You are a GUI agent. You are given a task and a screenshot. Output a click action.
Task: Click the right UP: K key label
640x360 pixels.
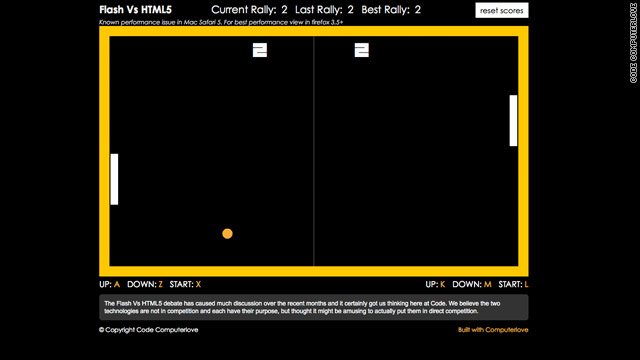tap(435, 284)
